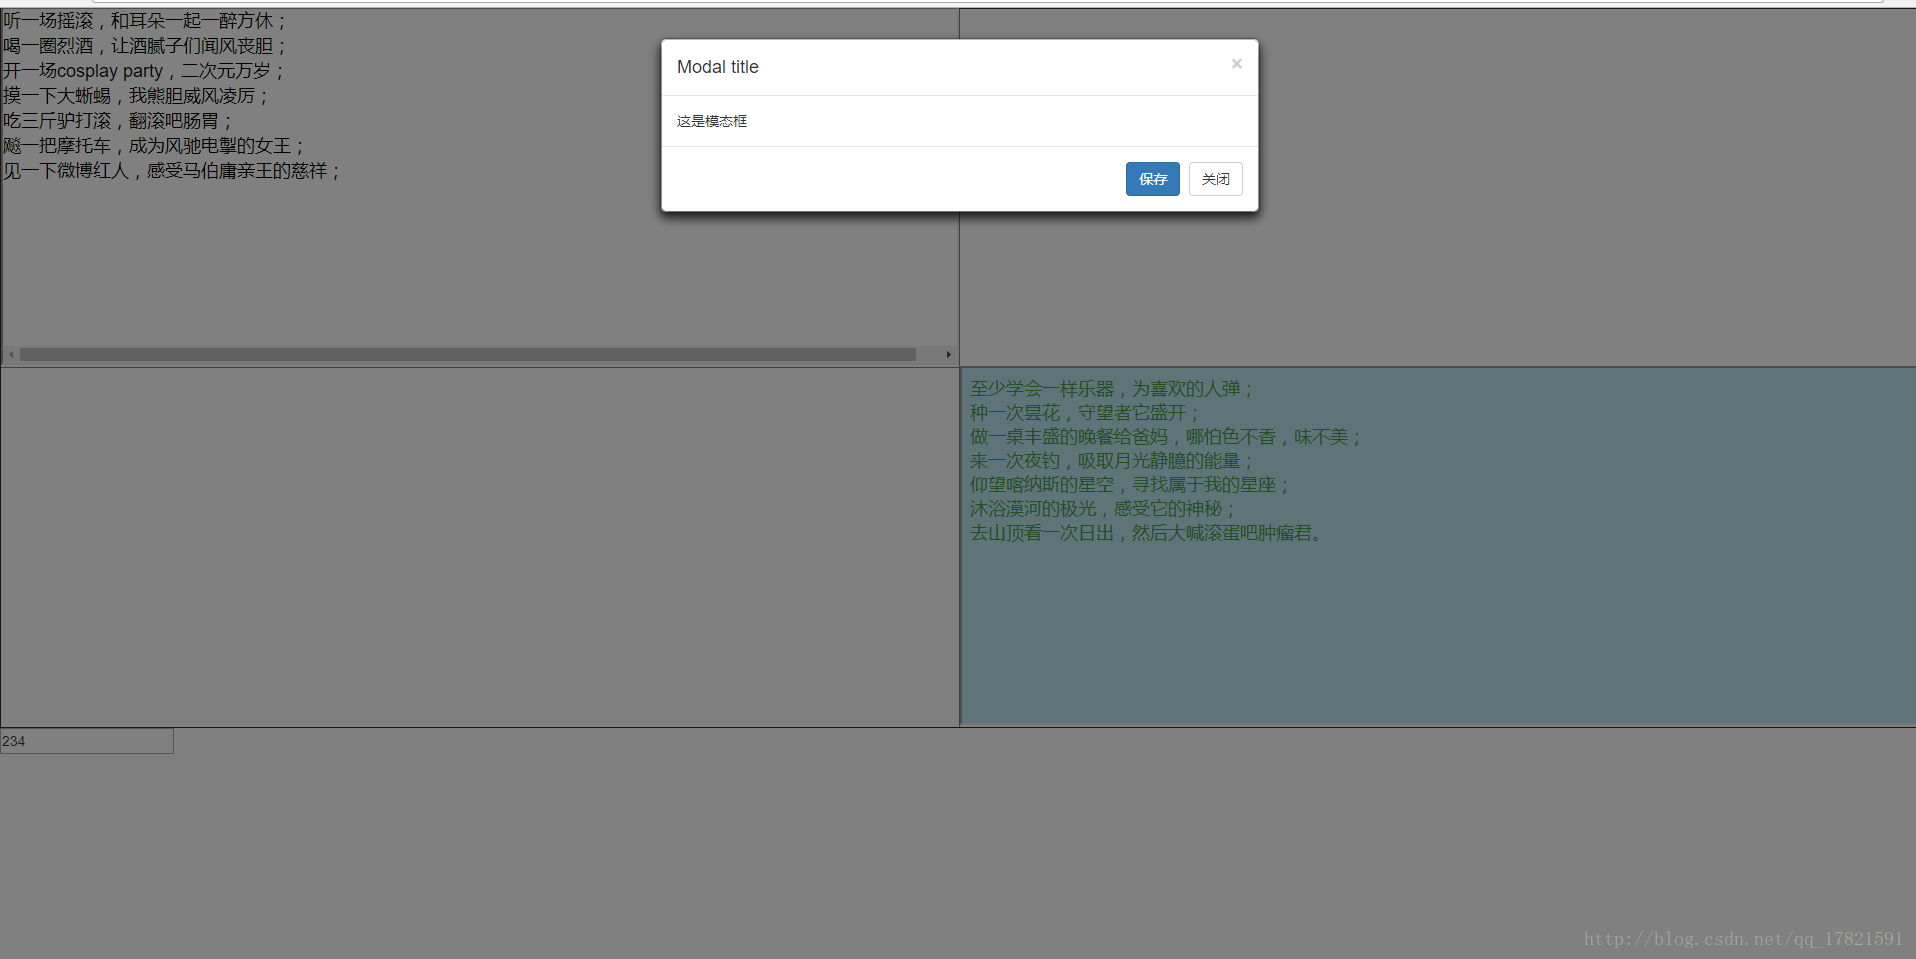Click the blue 保存 button

[1152, 179]
